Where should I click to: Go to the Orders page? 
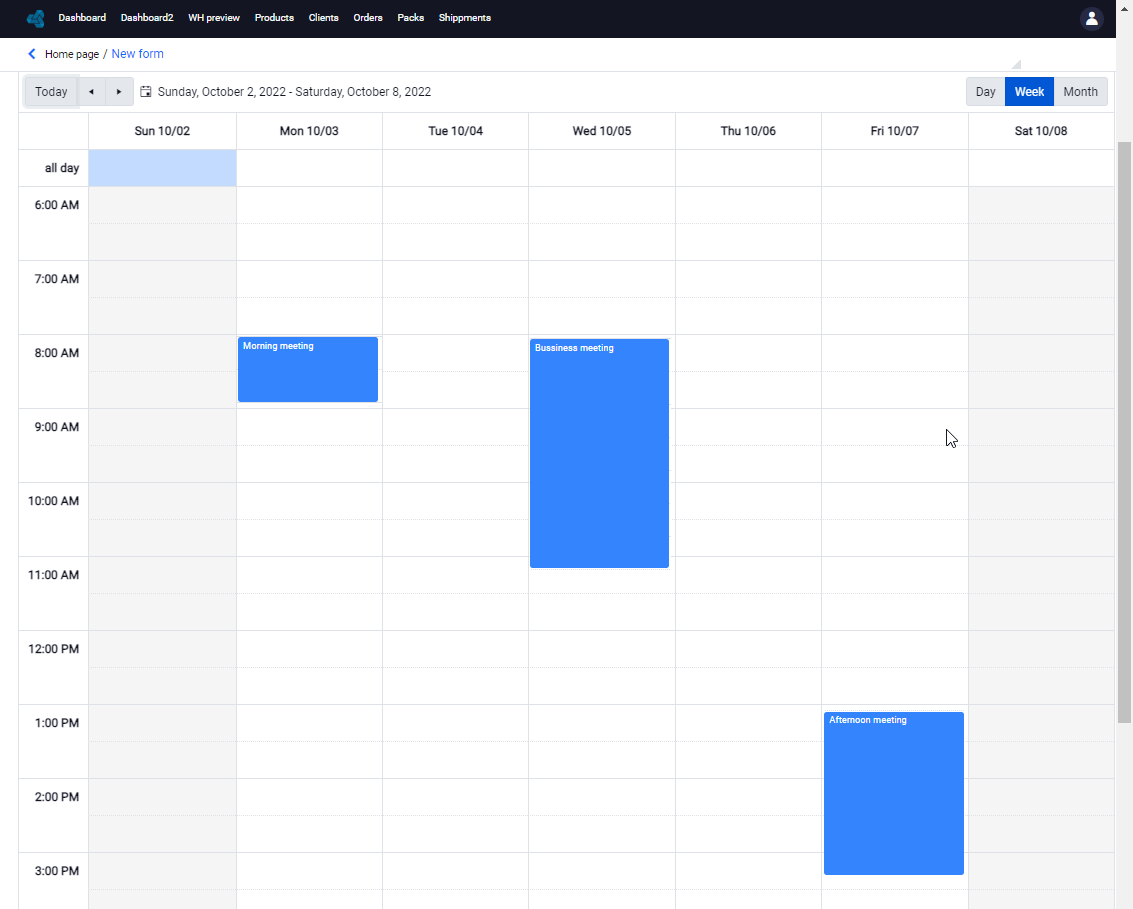click(x=368, y=18)
